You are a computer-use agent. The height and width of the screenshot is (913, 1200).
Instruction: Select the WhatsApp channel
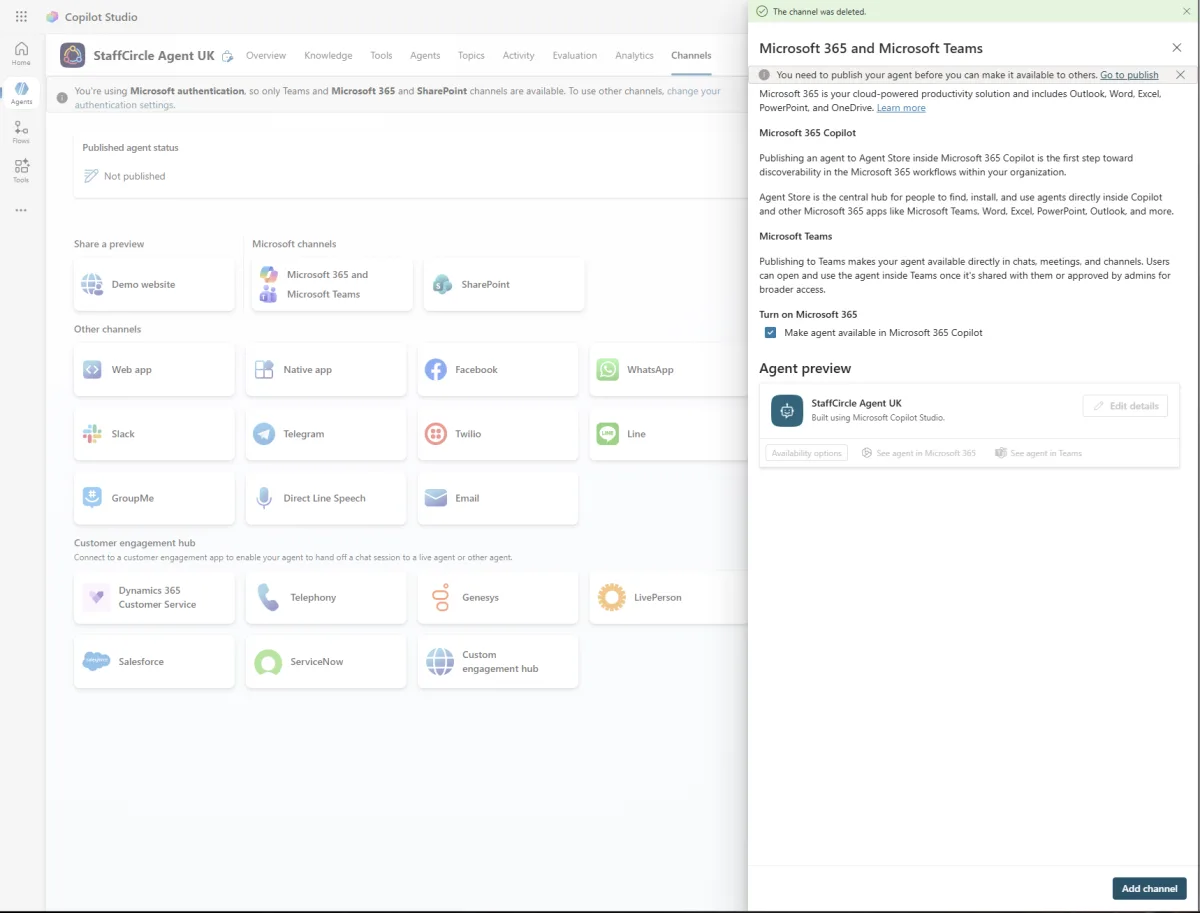[668, 369]
